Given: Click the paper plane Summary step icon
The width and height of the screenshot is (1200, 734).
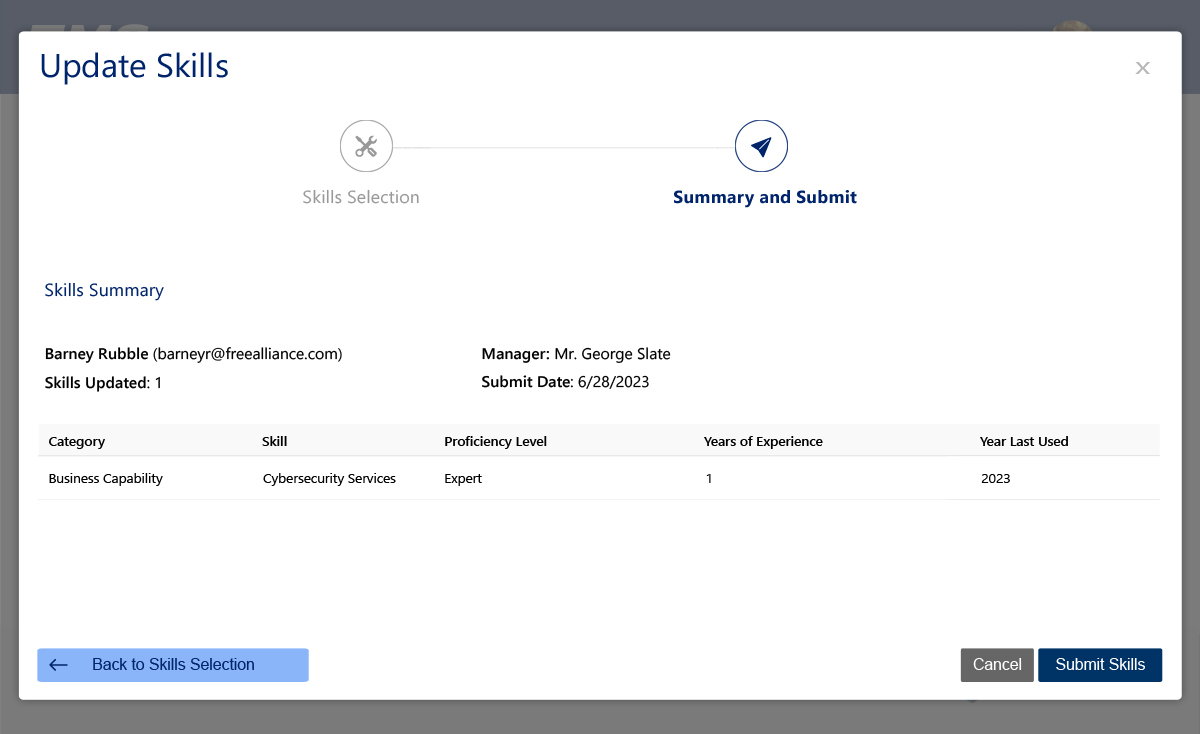Looking at the screenshot, I should click(x=761, y=147).
